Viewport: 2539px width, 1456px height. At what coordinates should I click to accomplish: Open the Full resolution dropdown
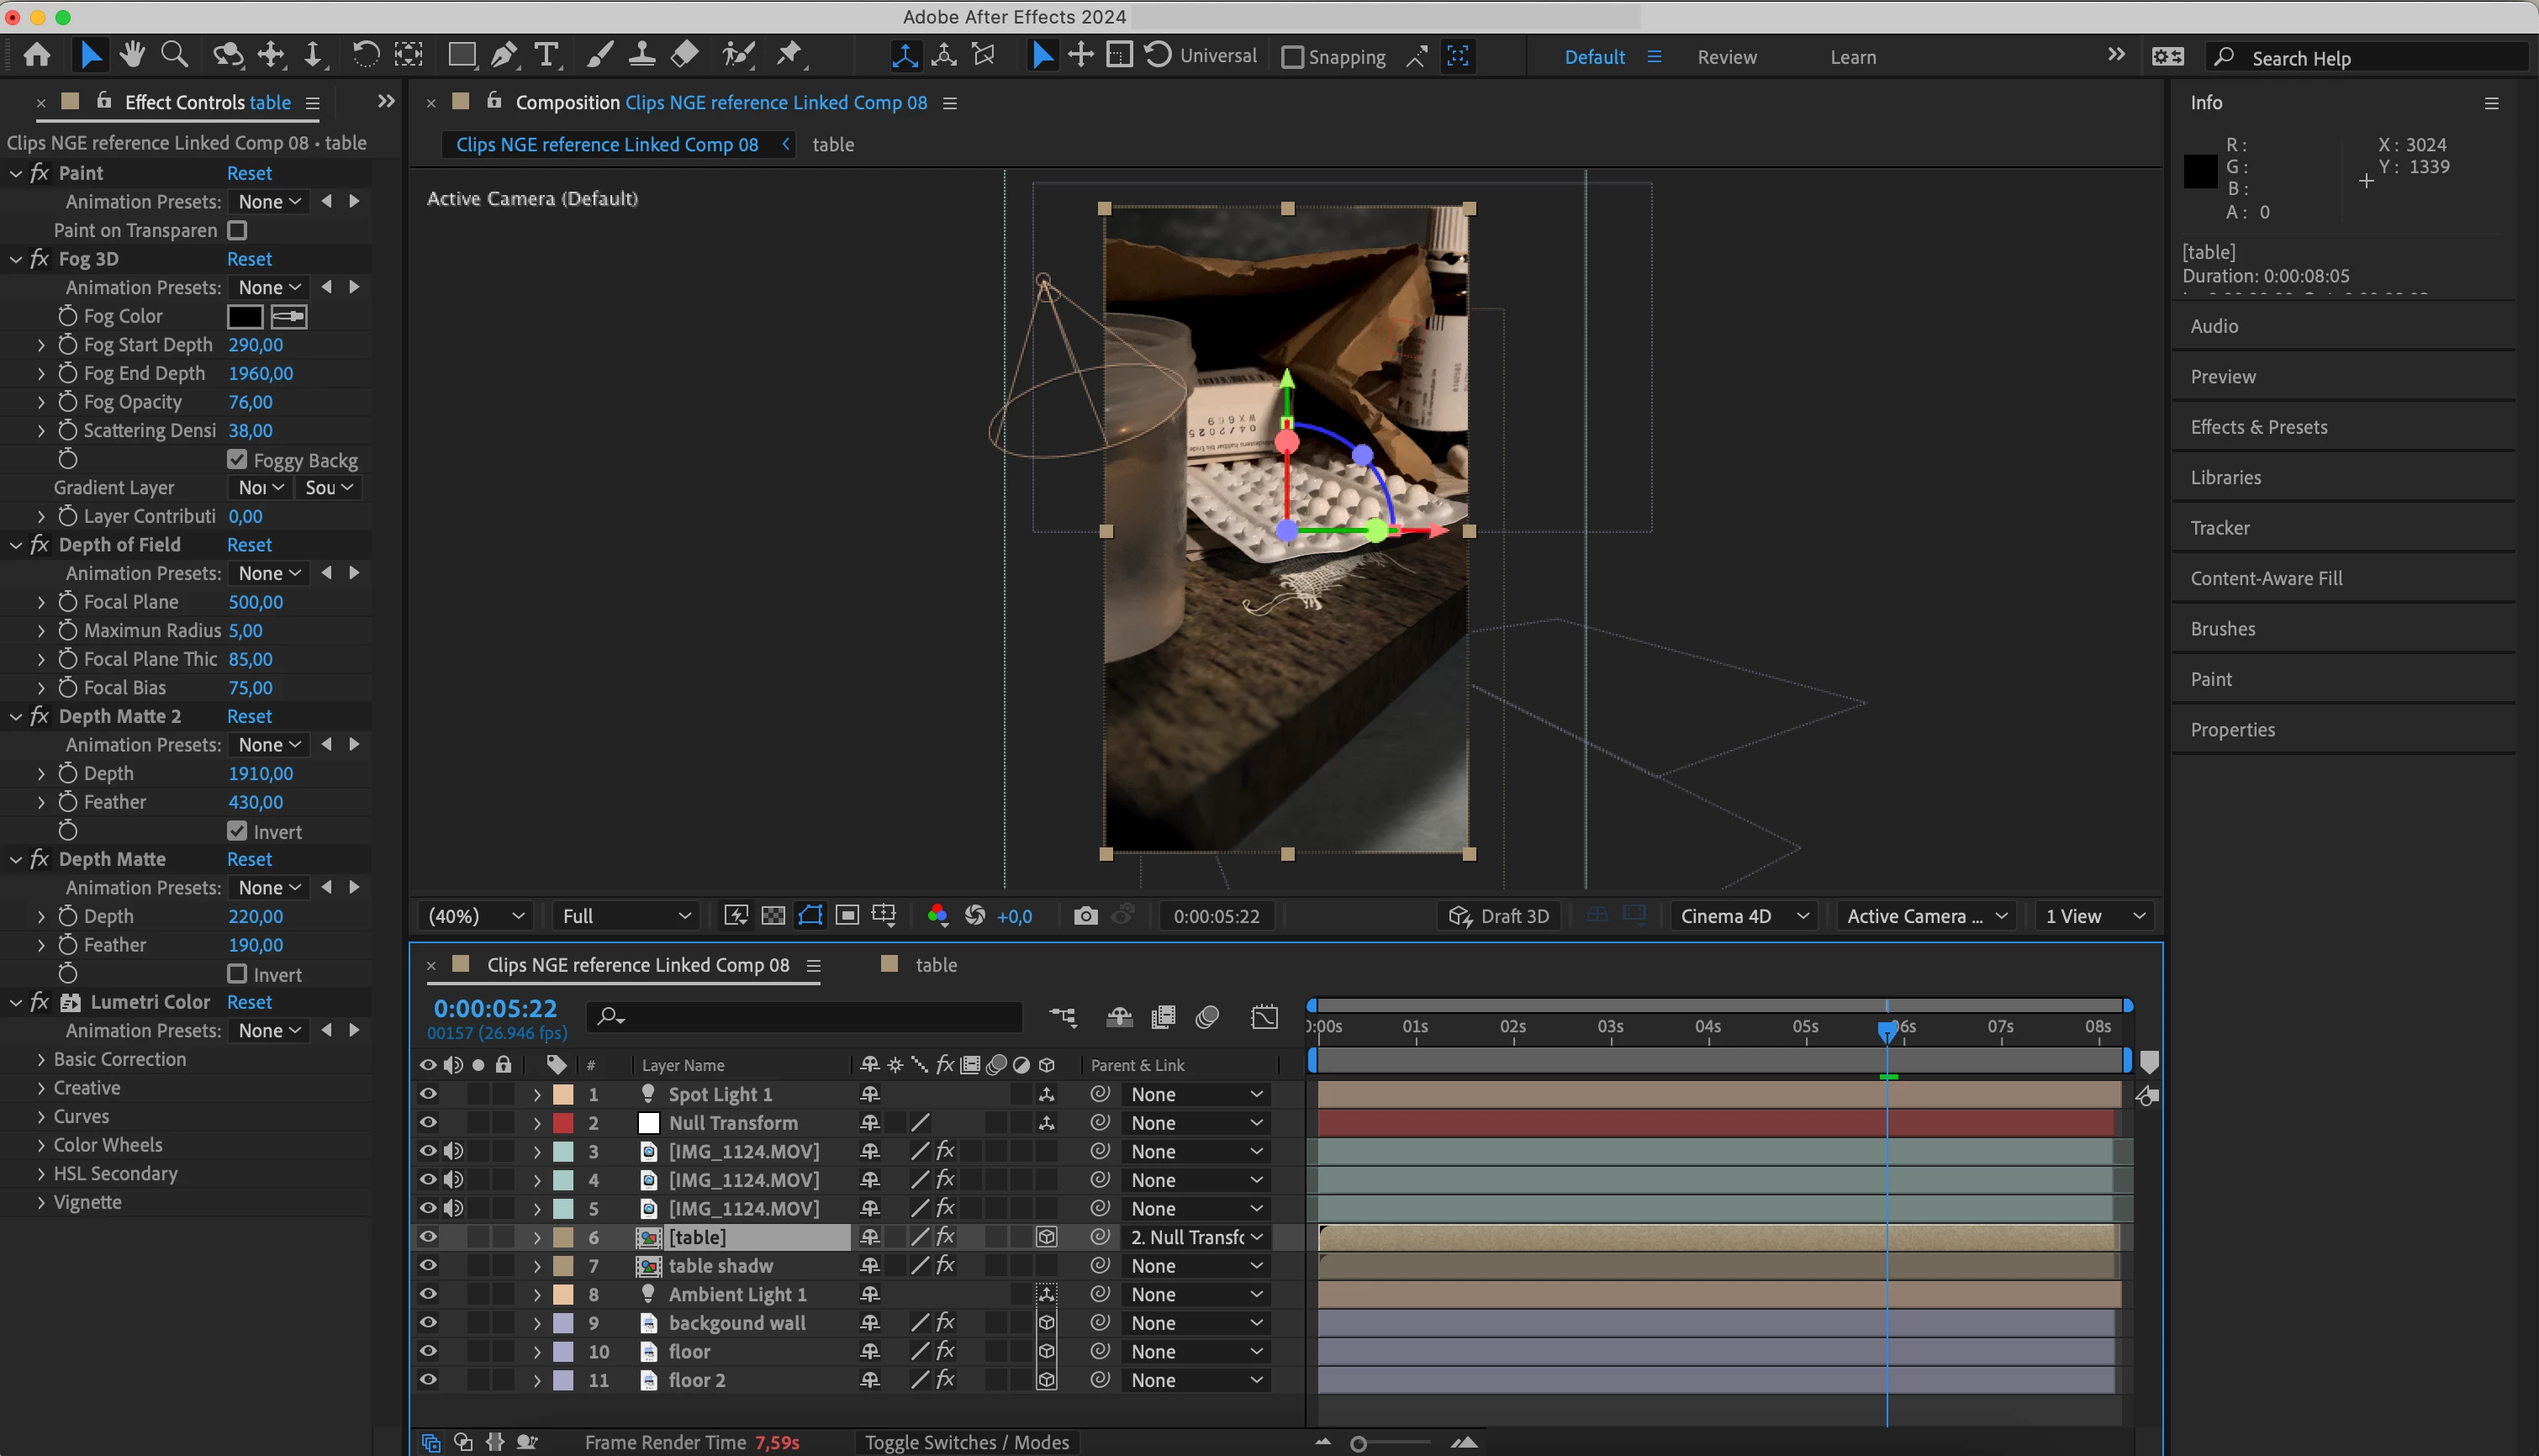coord(626,916)
